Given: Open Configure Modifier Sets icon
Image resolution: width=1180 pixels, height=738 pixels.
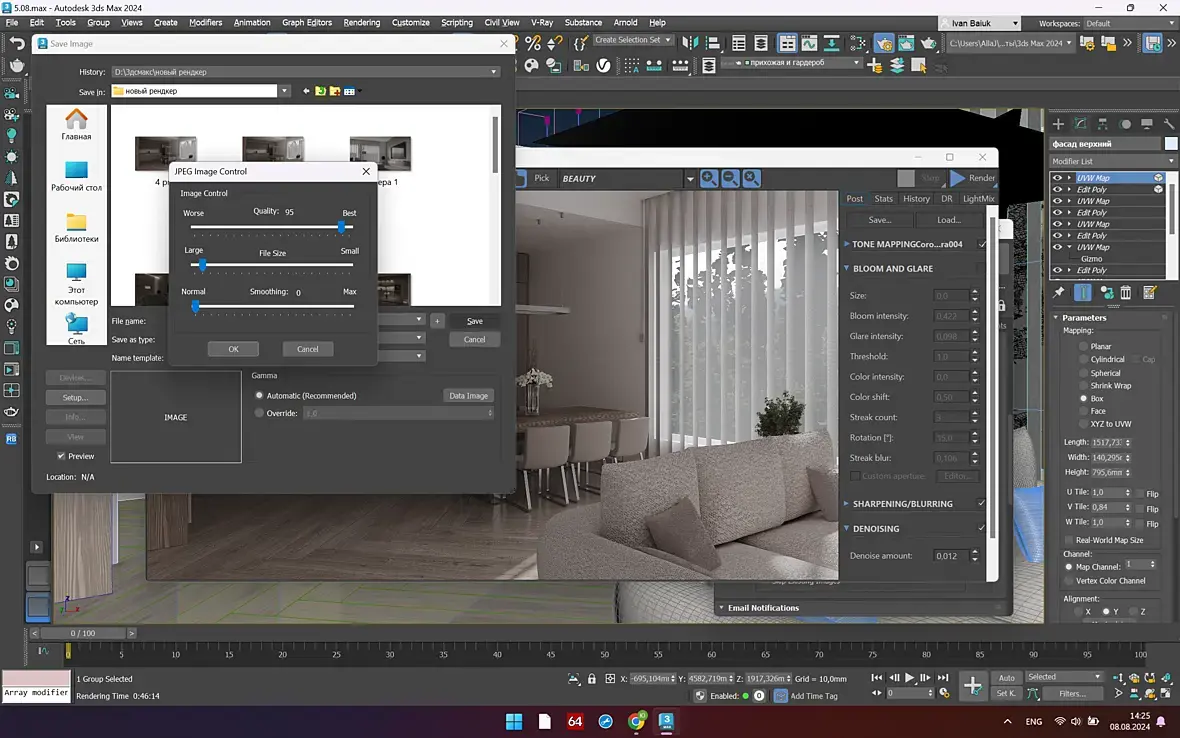Looking at the screenshot, I should click(1150, 293).
